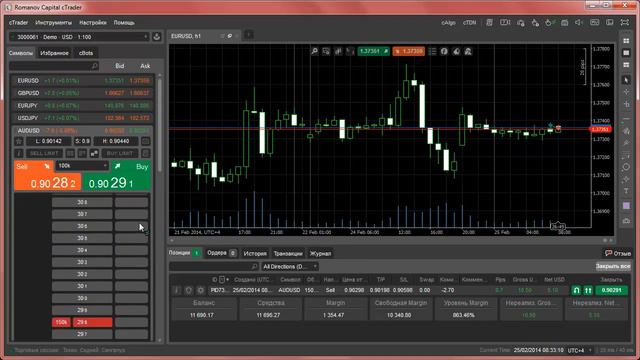Switch to the Избранное tab

(x=54, y=53)
